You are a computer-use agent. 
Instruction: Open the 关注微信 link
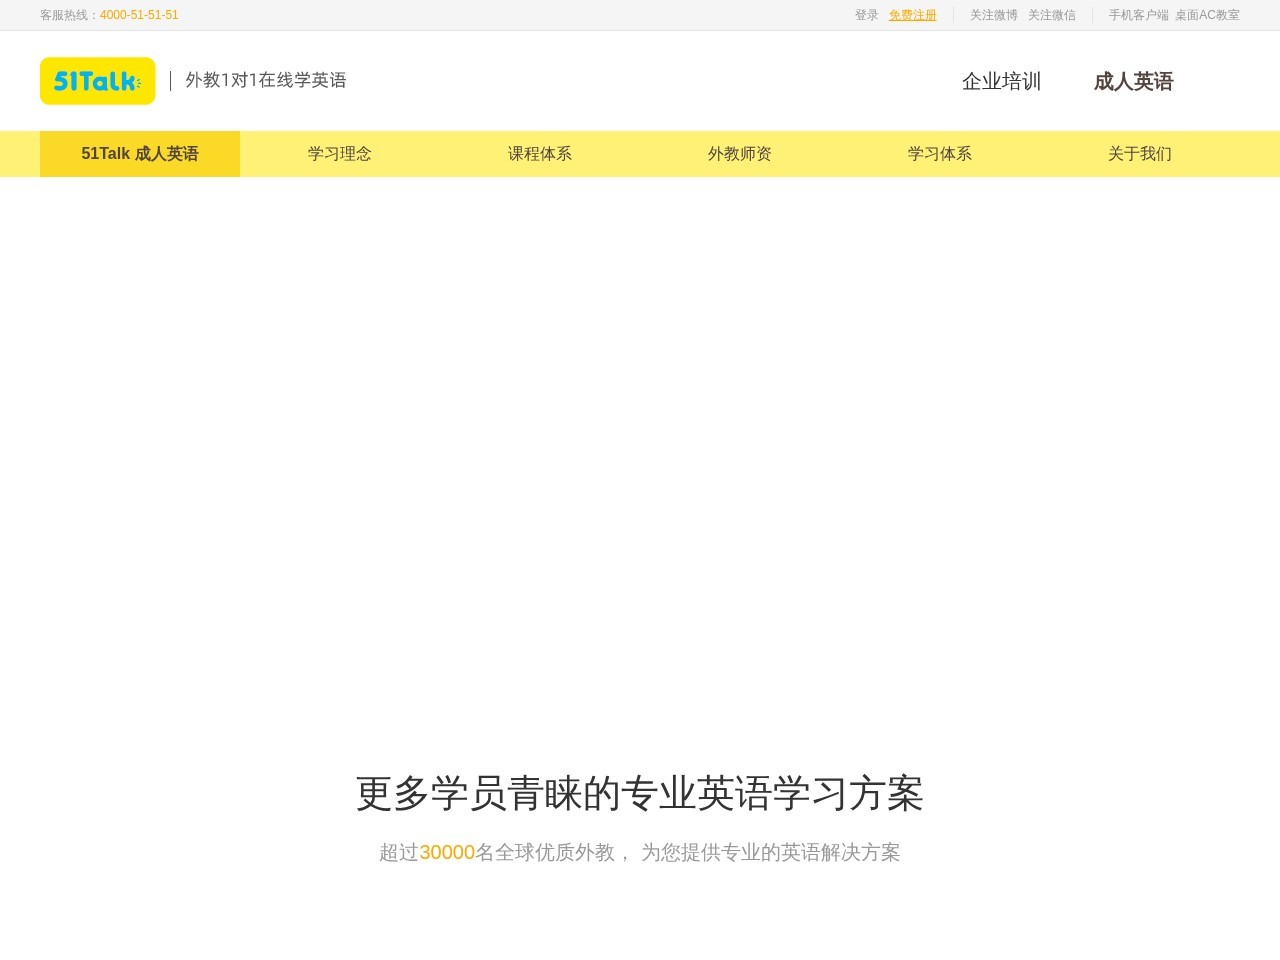click(x=1052, y=15)
